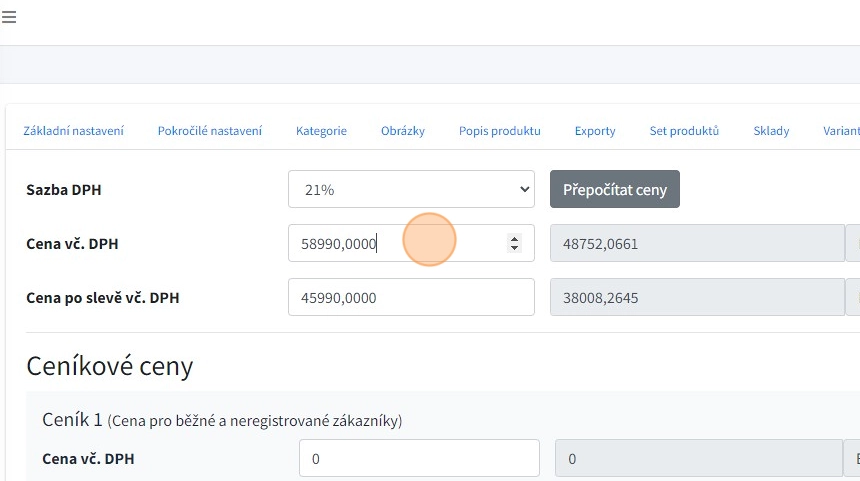Click the partially visible Varianty tab
The height and width of the screenshot is (481, 860).
[x=840, y=131]
